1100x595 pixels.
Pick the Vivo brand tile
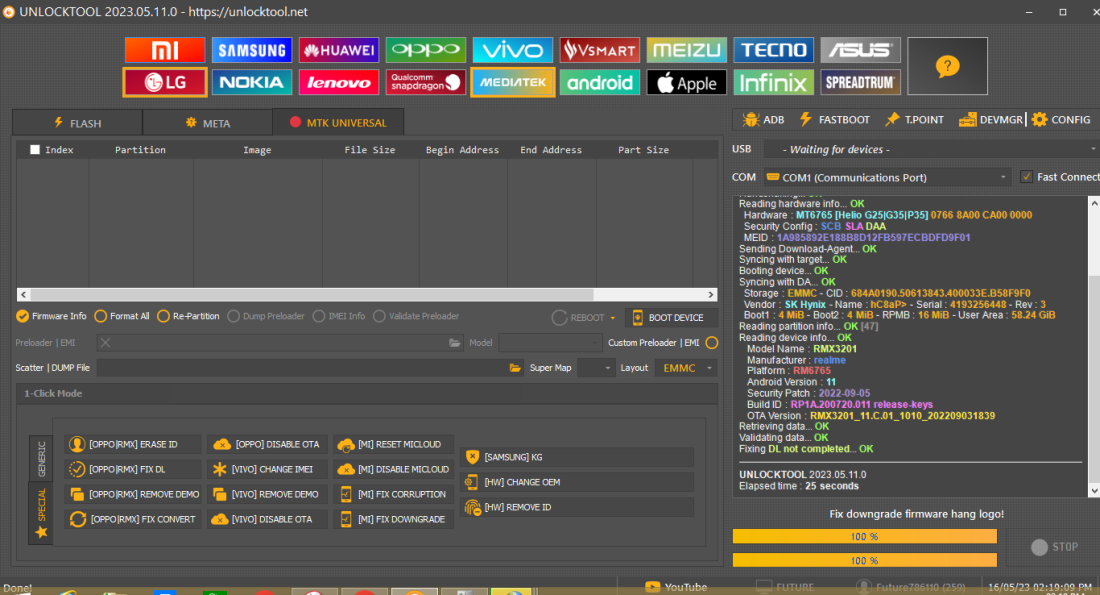513,50
